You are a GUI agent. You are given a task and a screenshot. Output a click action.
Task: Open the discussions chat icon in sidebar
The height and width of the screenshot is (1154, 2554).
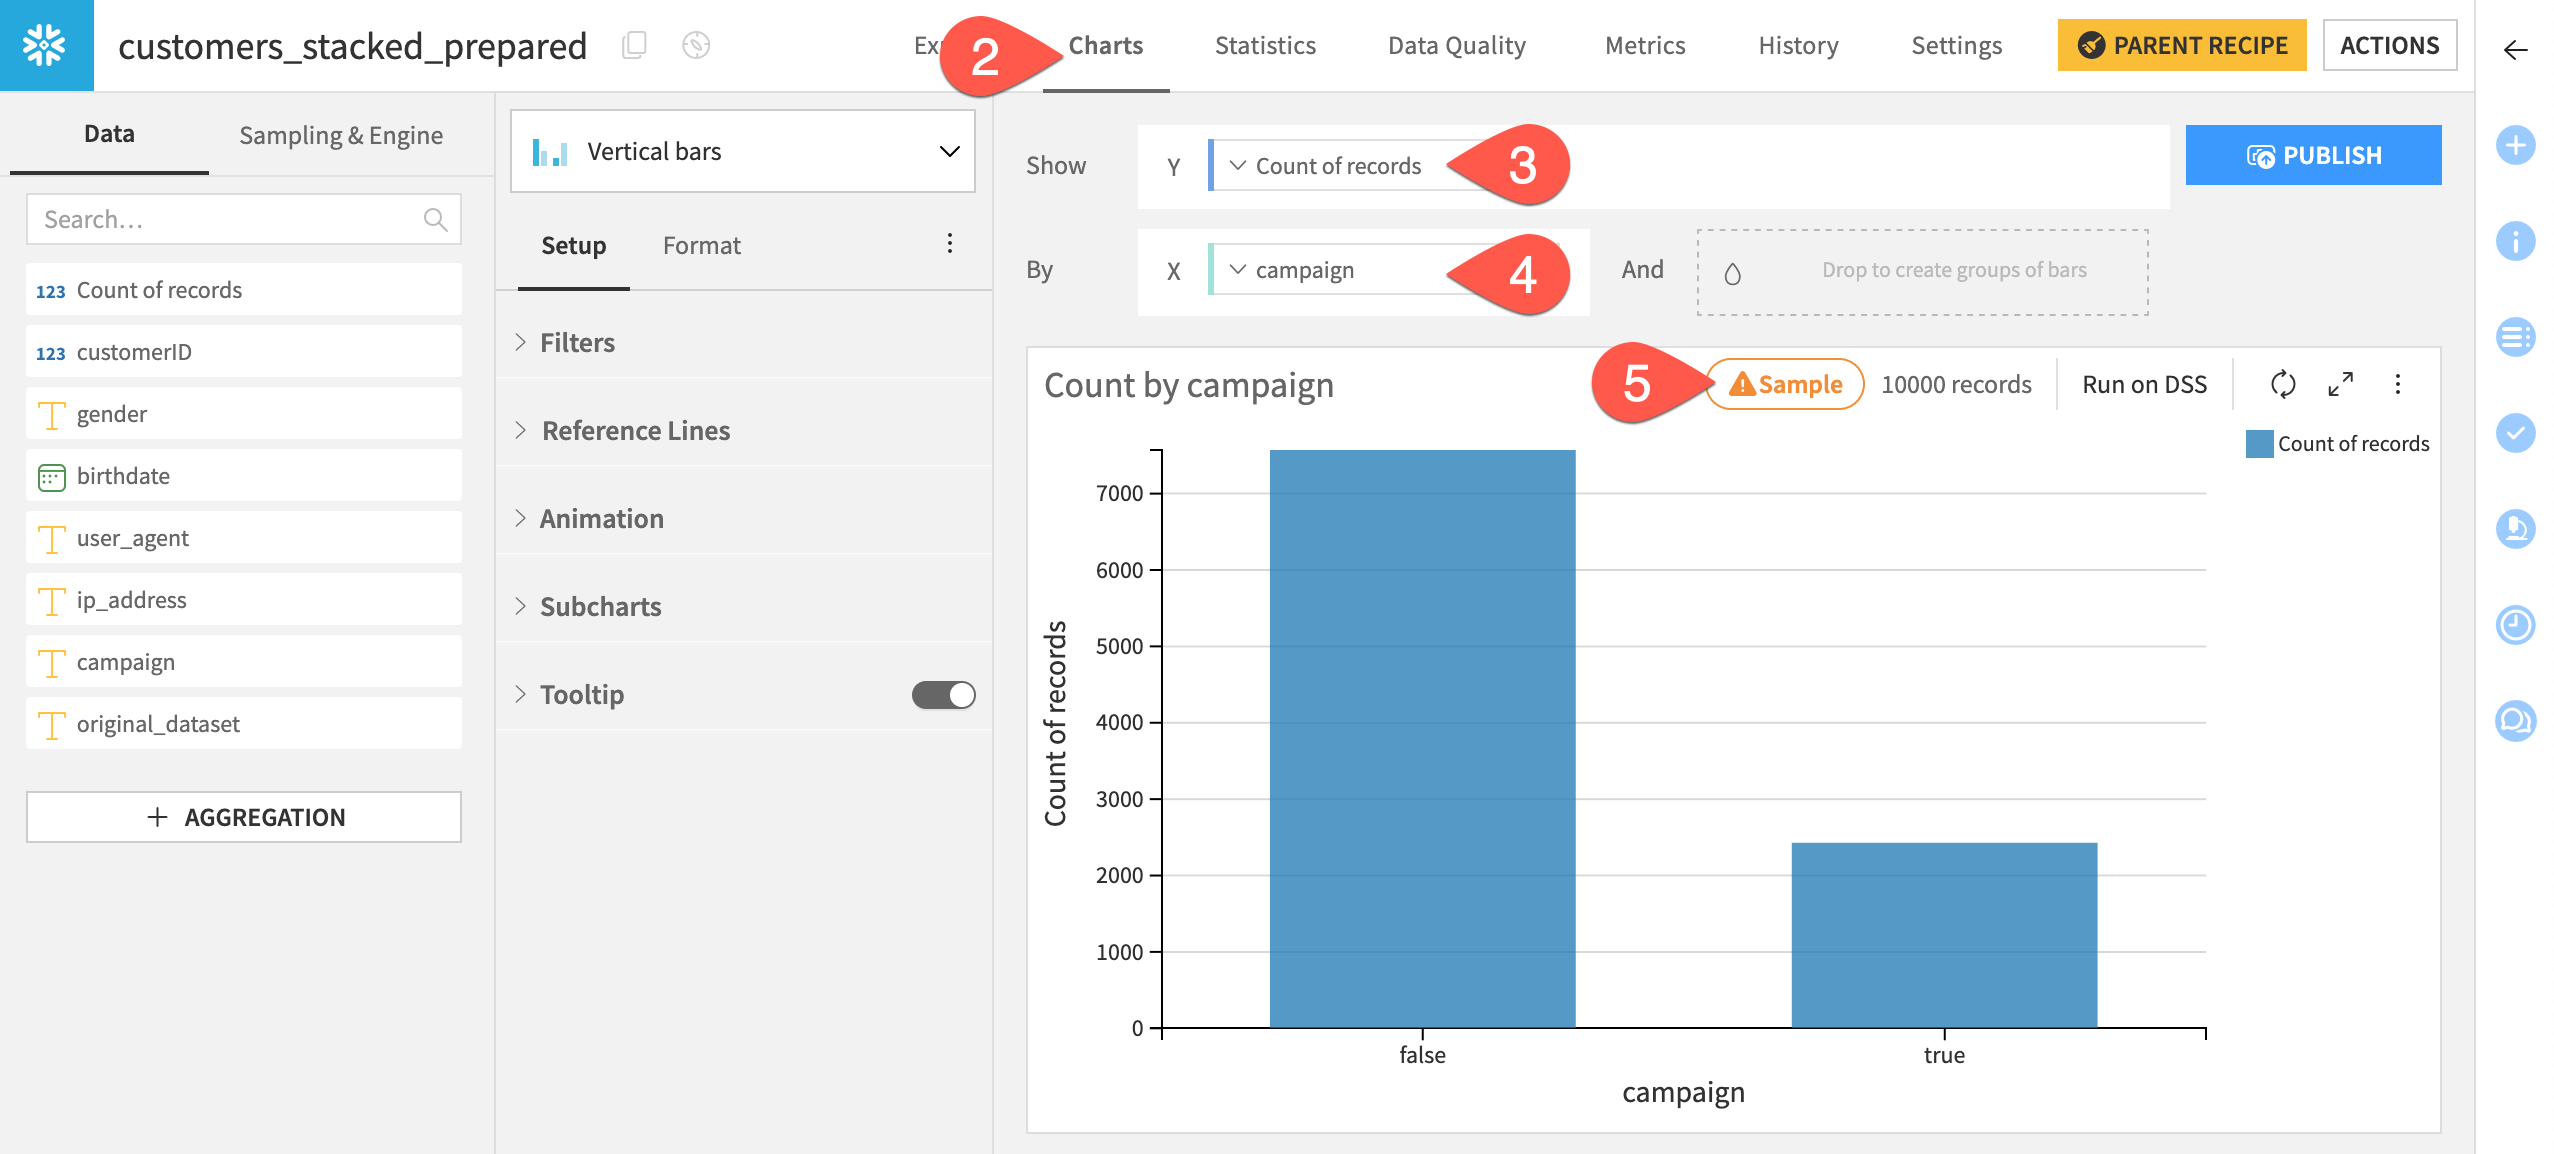(2515, 721)
